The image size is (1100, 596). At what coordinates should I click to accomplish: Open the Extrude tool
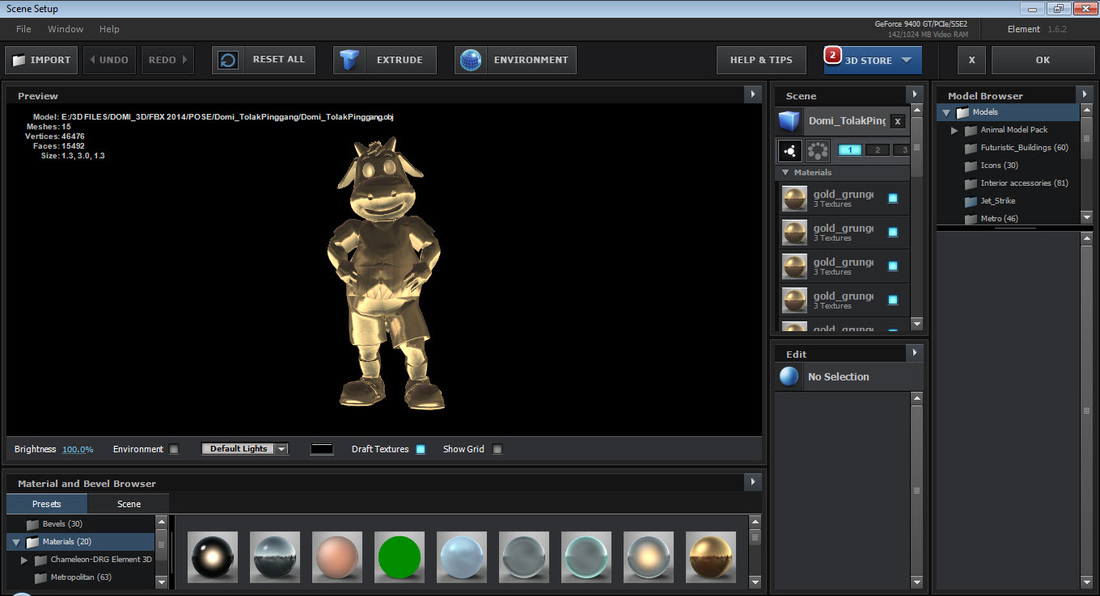coord(384,60)
